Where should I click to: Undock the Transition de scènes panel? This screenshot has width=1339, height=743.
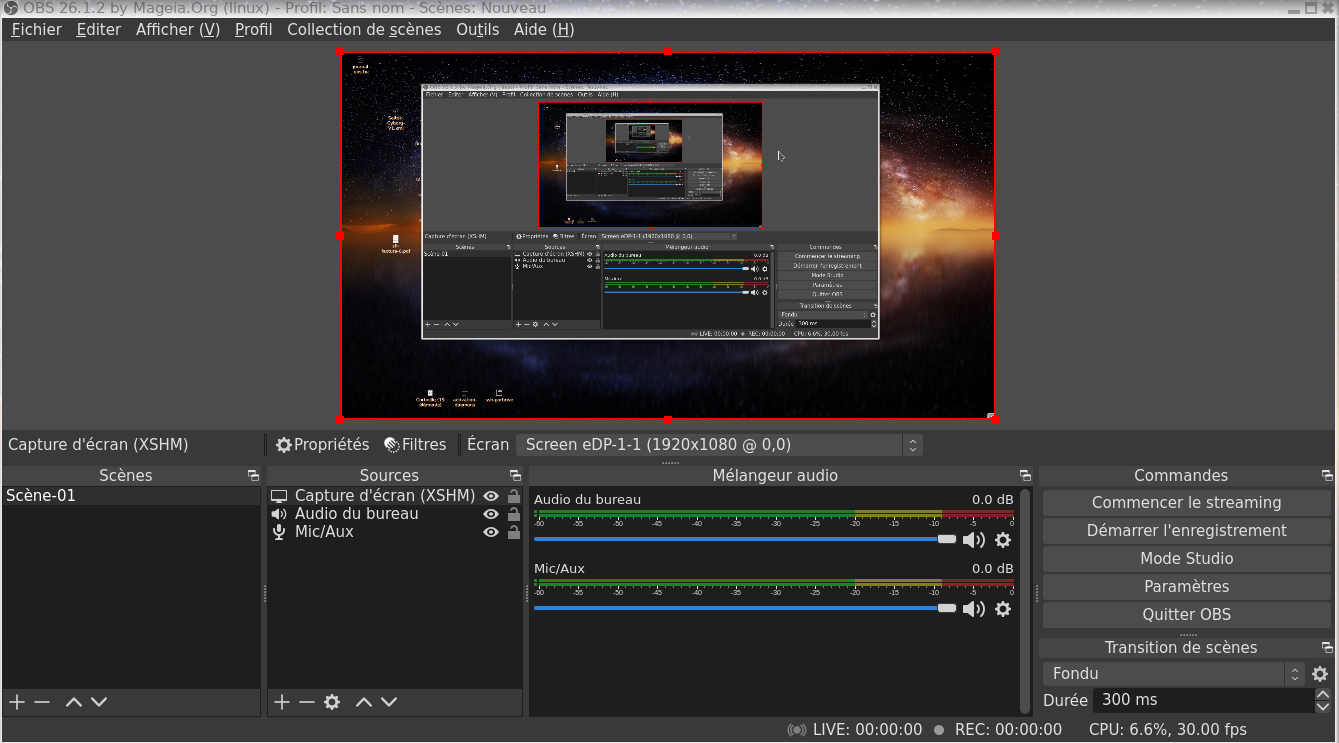click(1327, 648)
